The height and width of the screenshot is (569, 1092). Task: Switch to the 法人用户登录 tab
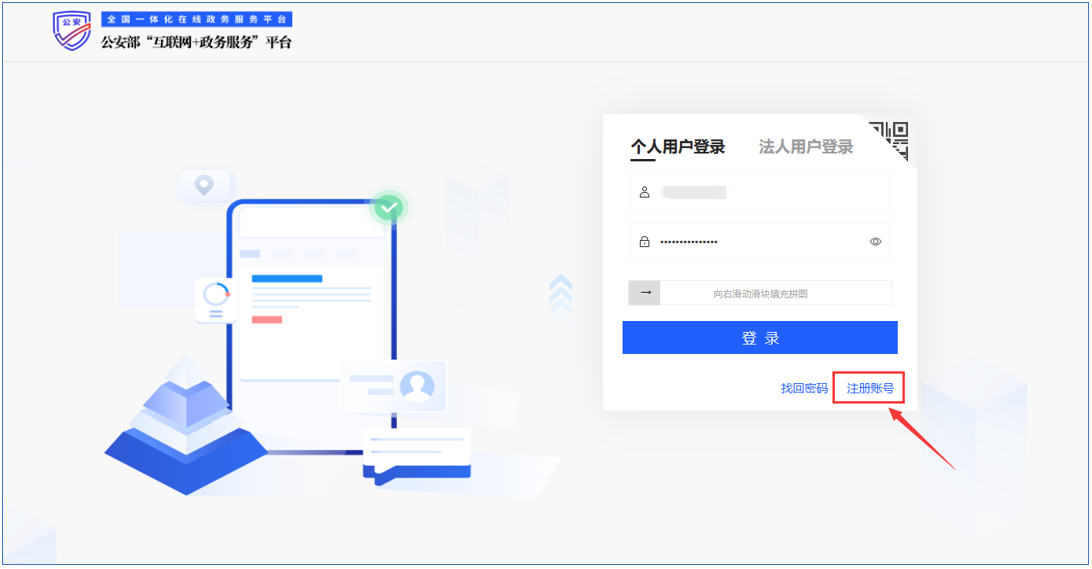pos(806,147)
